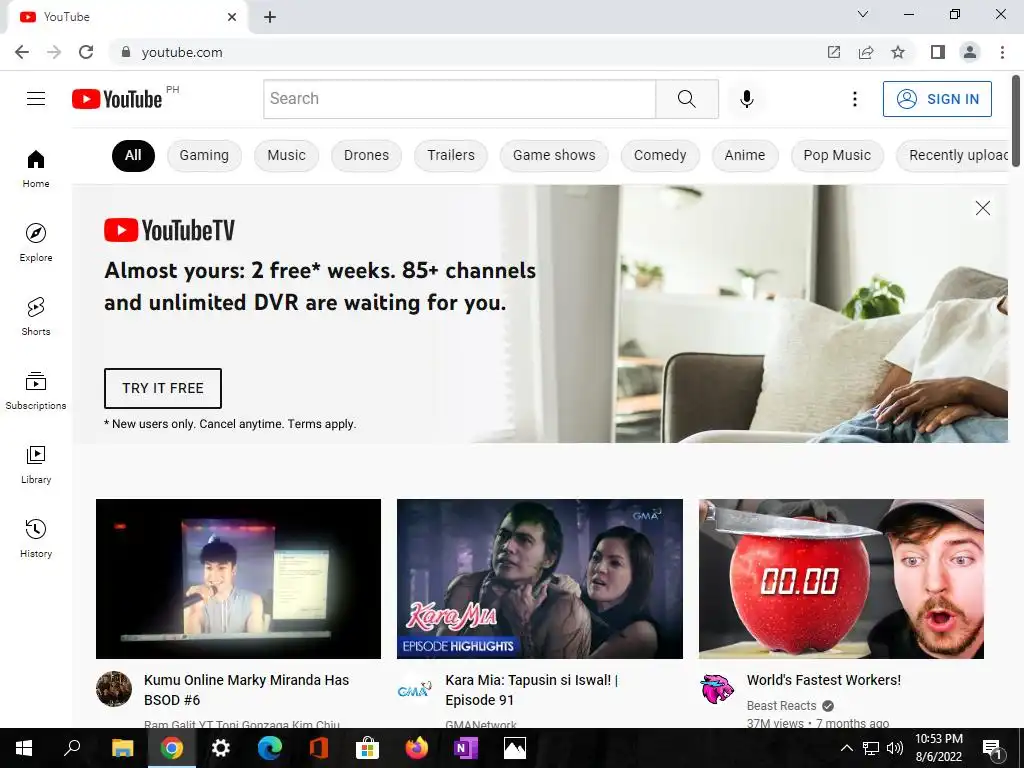1024x768 pixels.
Task: Open OneNote from taskbar
Action: (x=465, y=748)
